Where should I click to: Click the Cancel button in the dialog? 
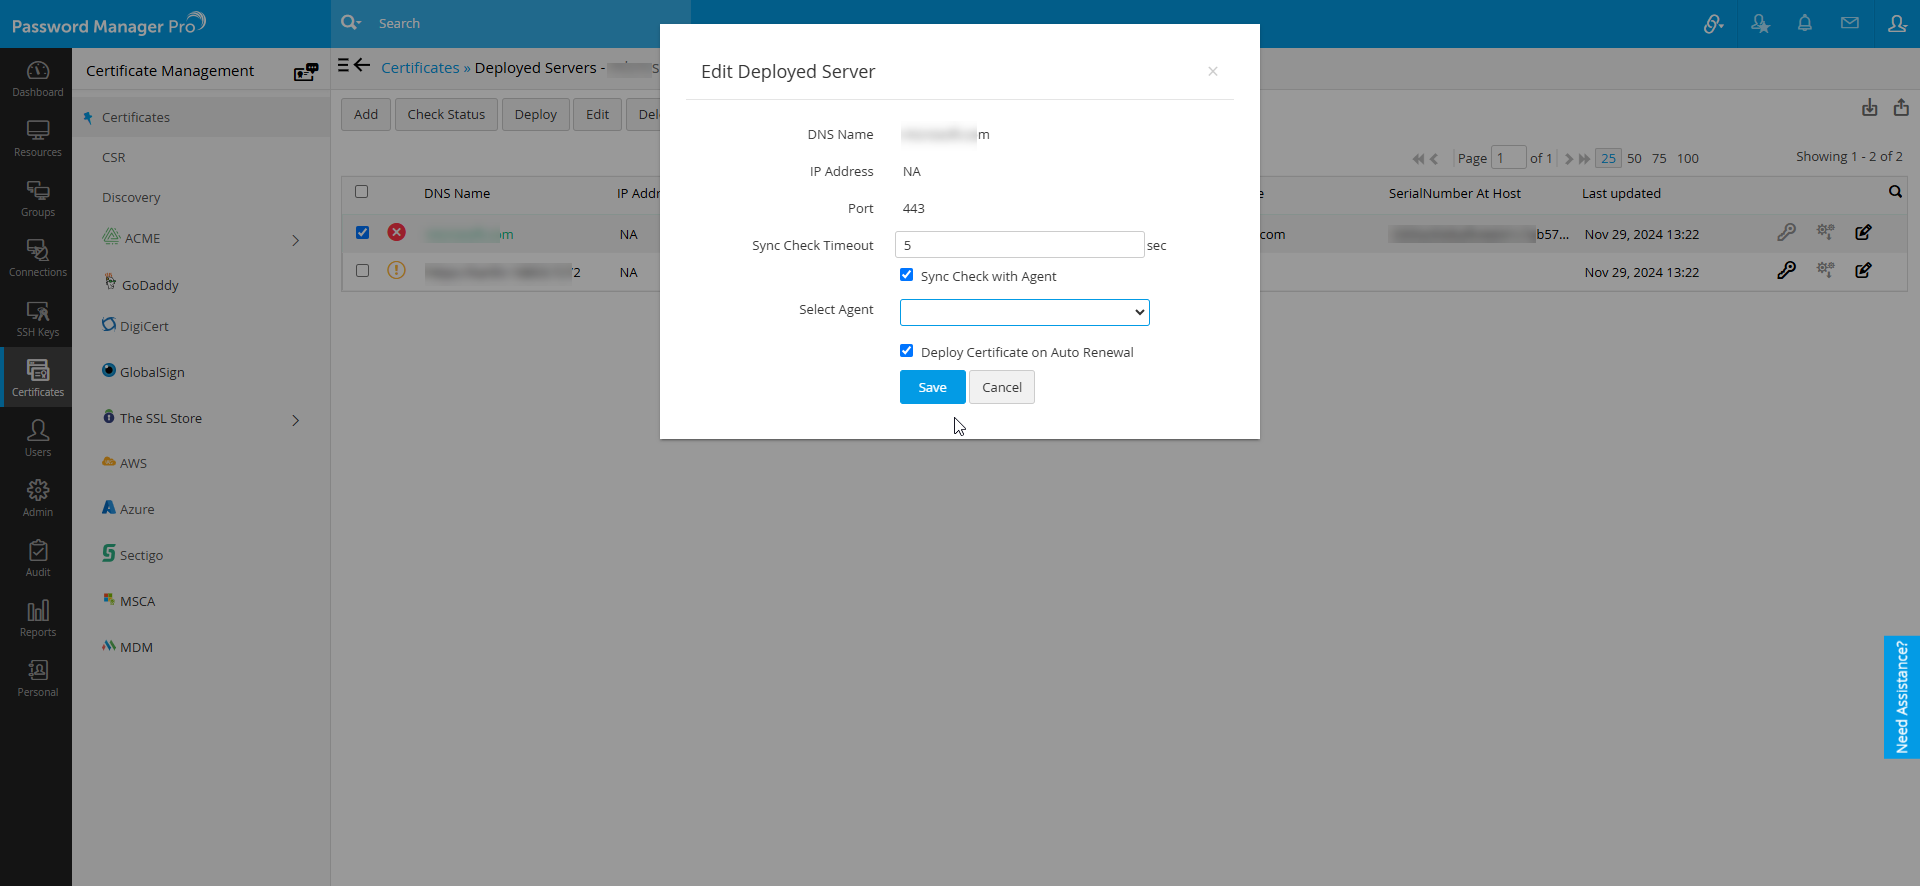[1002, 387]
